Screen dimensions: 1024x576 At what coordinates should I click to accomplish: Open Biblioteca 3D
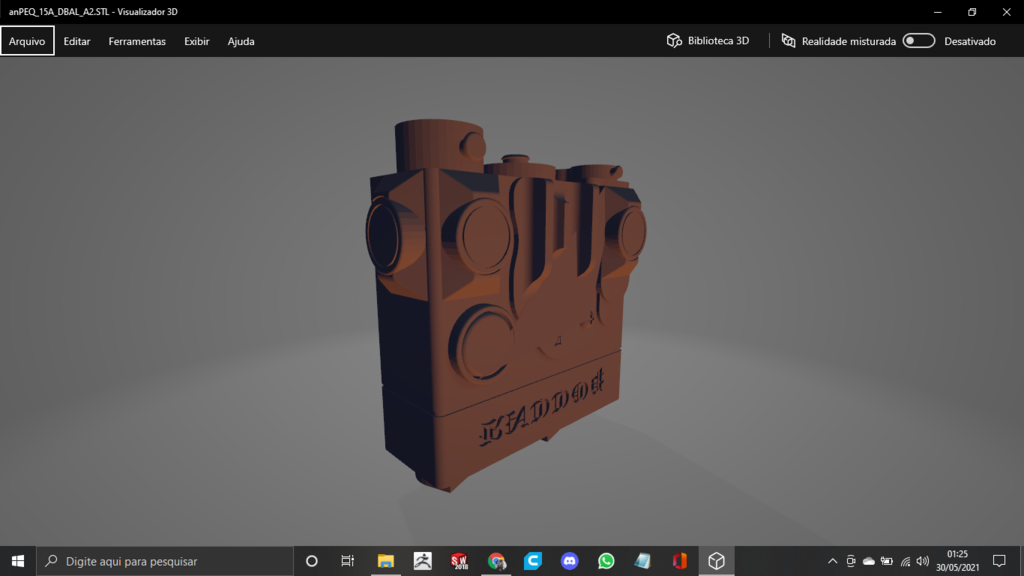tap(708, 40)
